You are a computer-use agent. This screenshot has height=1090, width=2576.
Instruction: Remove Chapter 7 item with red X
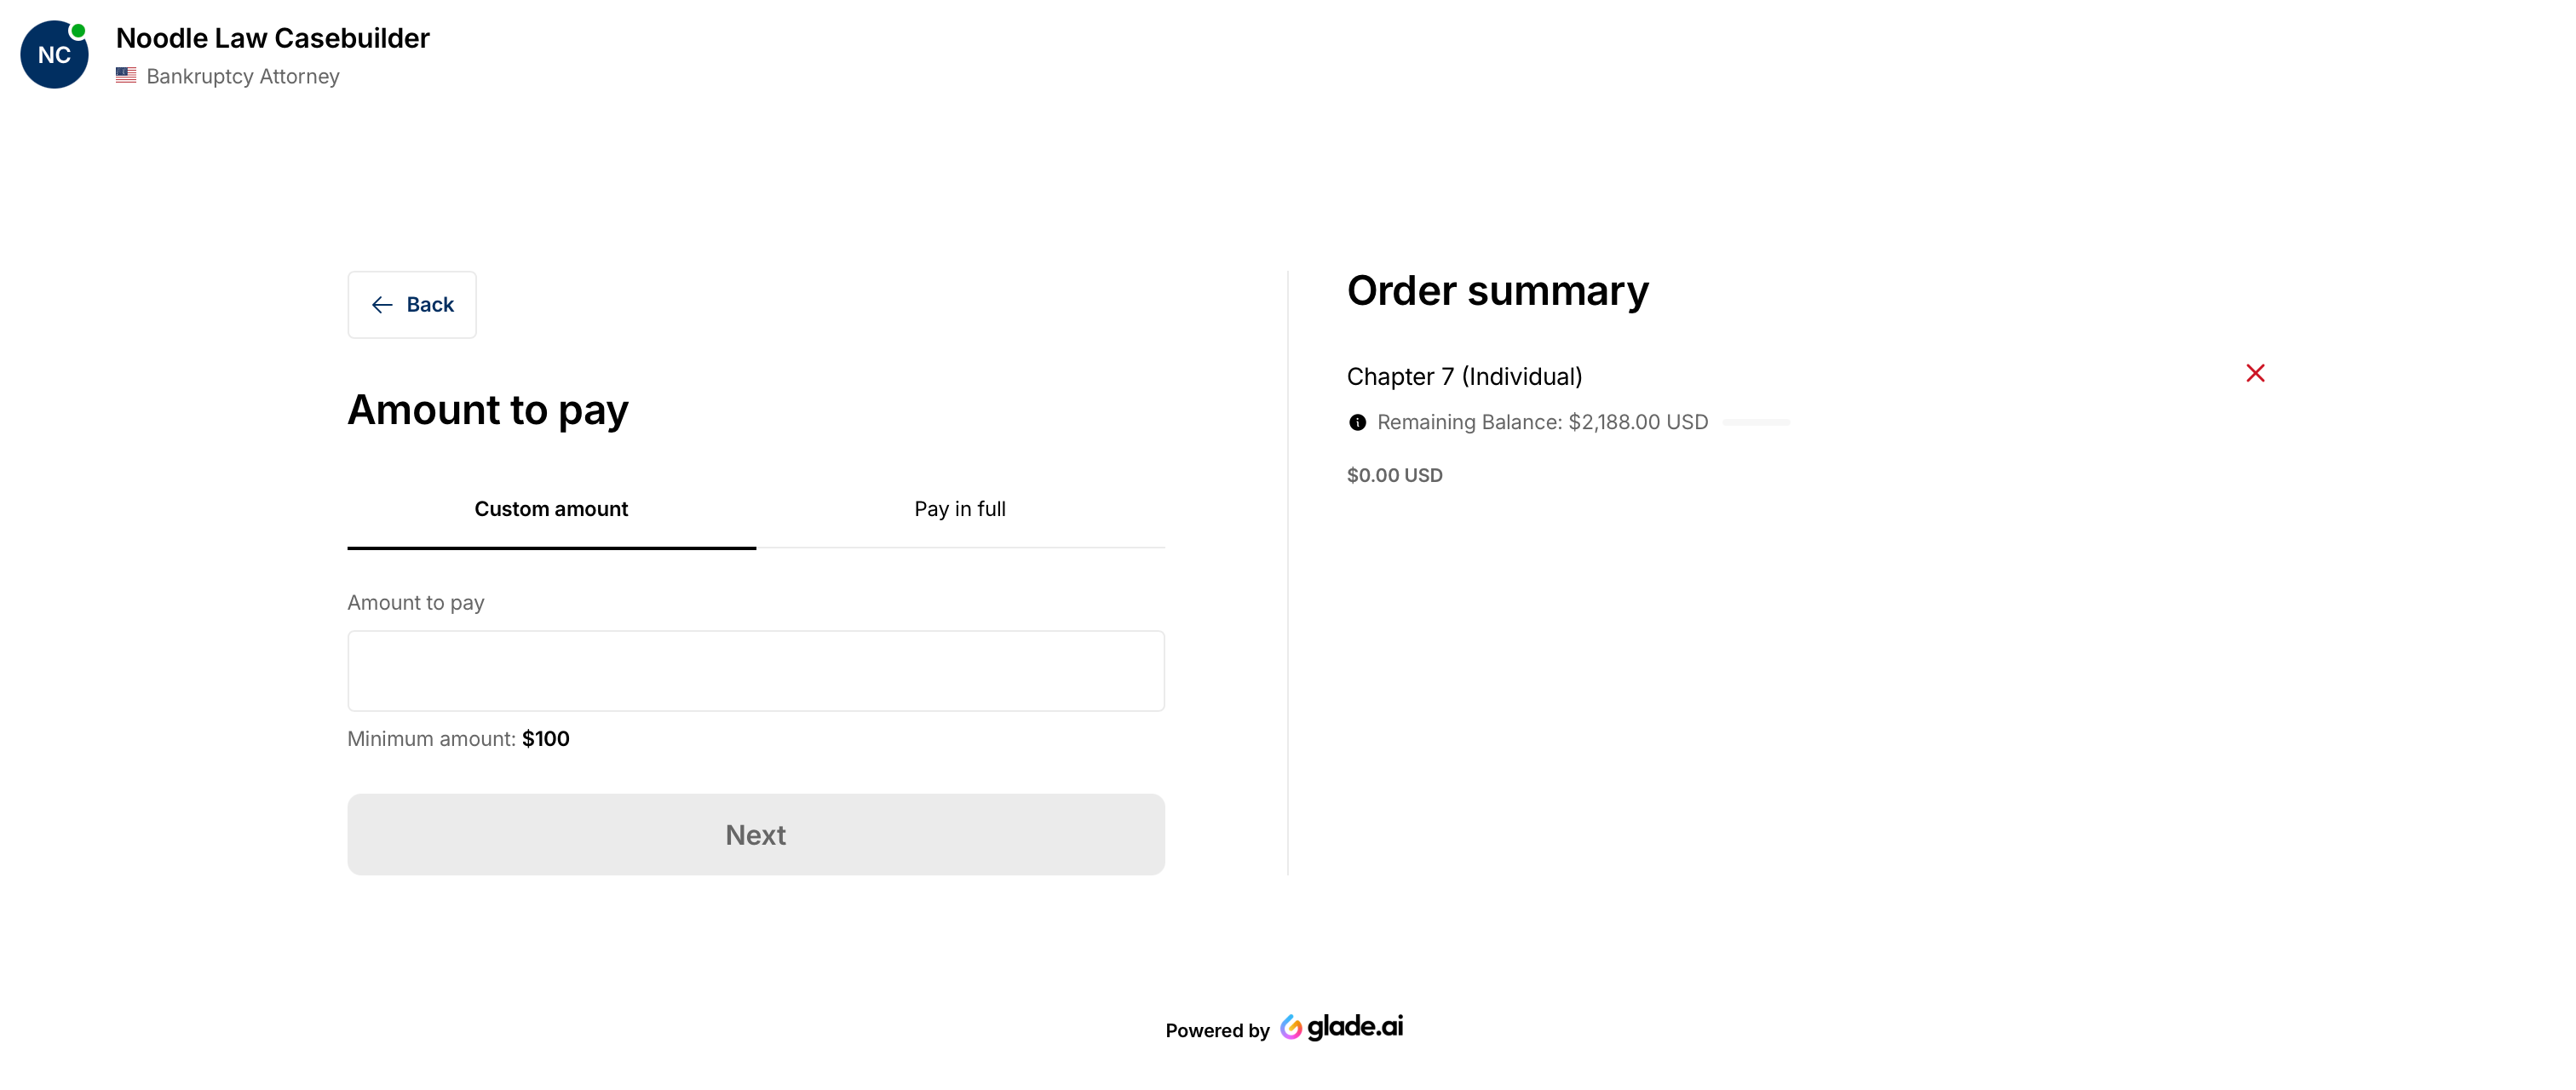point(2254,373)
